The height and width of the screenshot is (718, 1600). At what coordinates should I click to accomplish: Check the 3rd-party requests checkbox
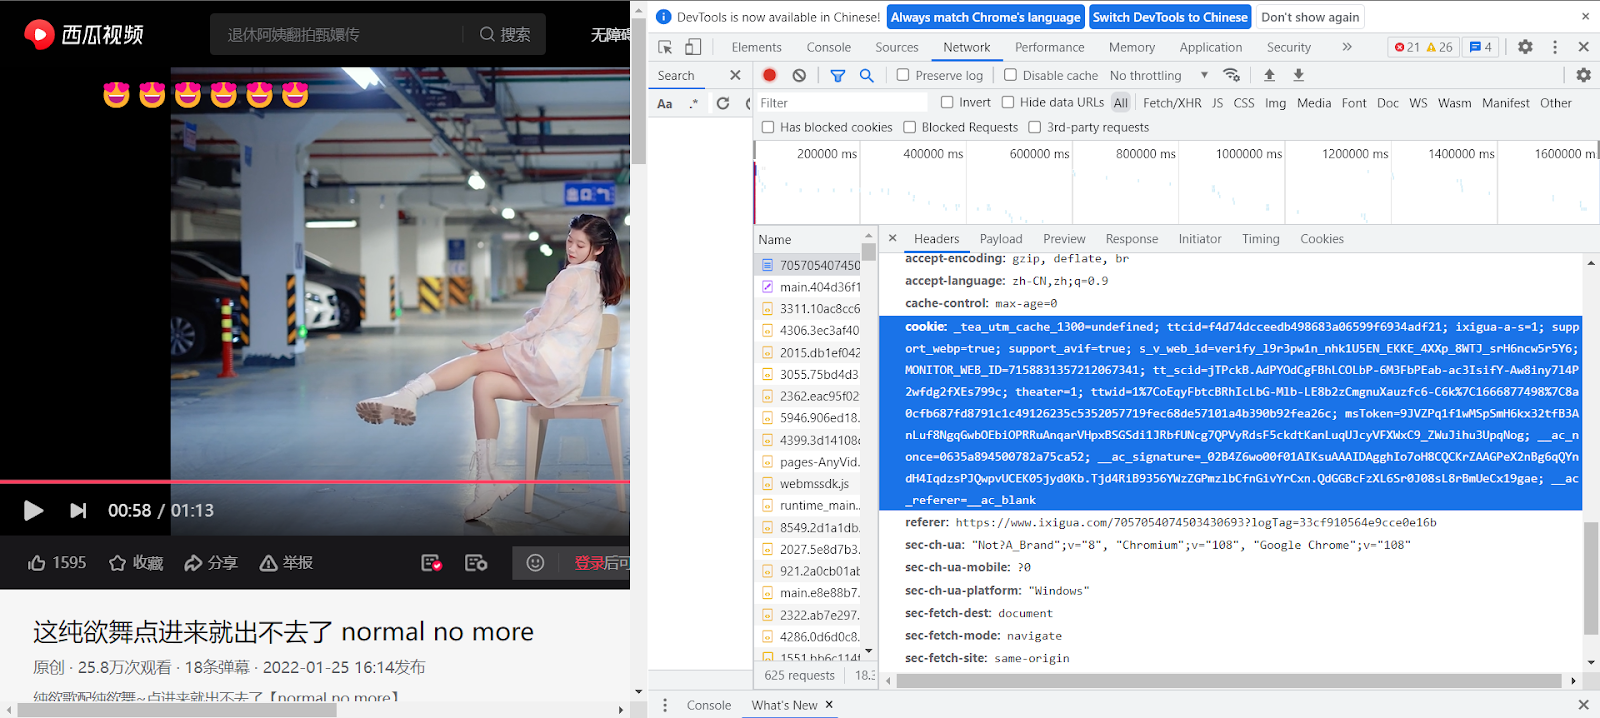(x=1034, y=127)
